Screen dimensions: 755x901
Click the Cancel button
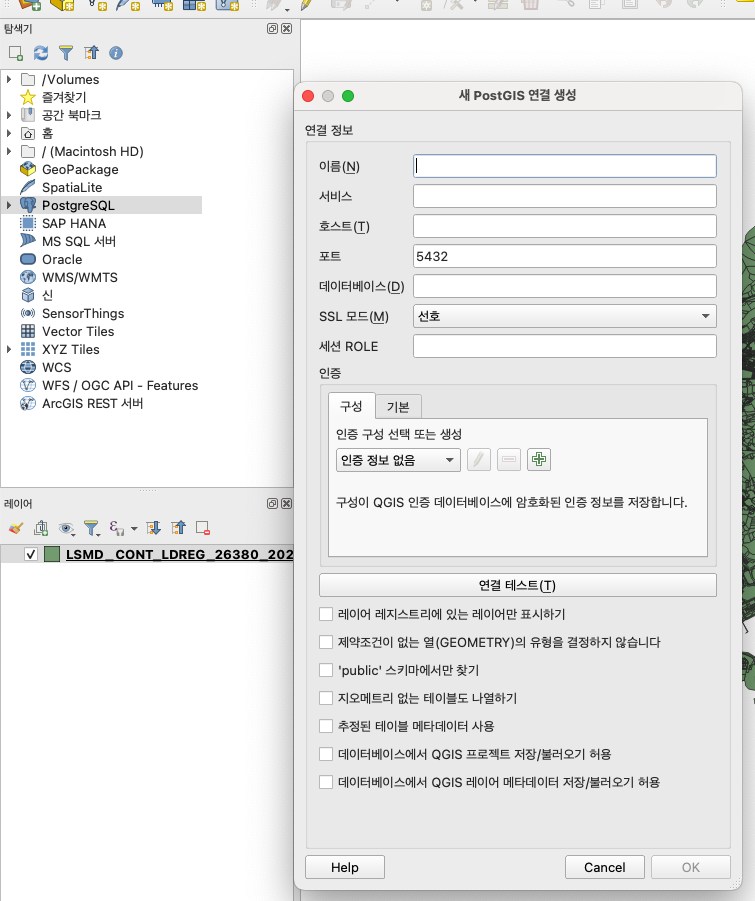point(604,867)
